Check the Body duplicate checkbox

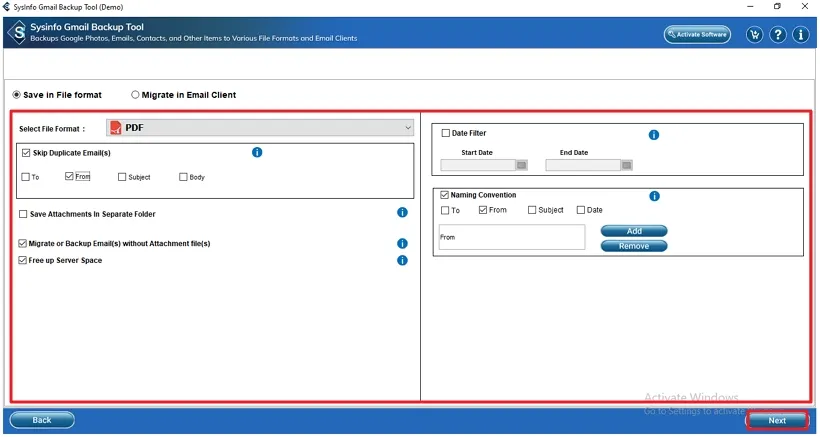coord(183,177)
